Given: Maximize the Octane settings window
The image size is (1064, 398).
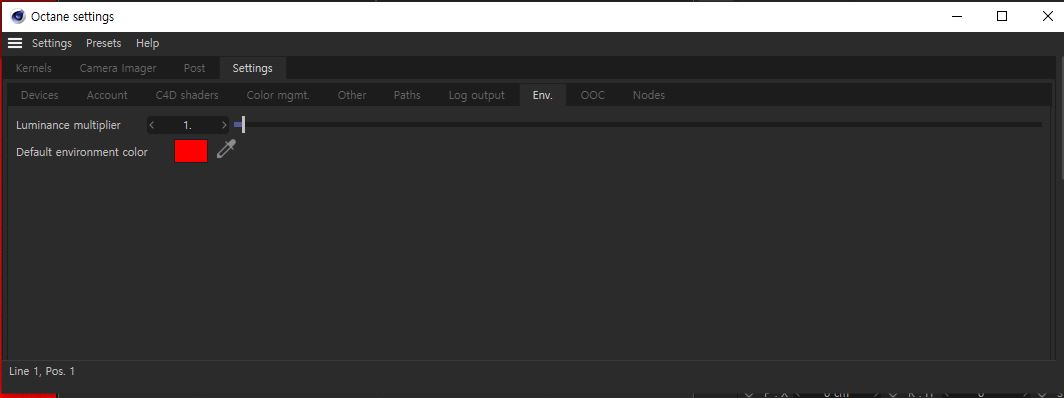Looking at the screenshot, I should 1002,16.
